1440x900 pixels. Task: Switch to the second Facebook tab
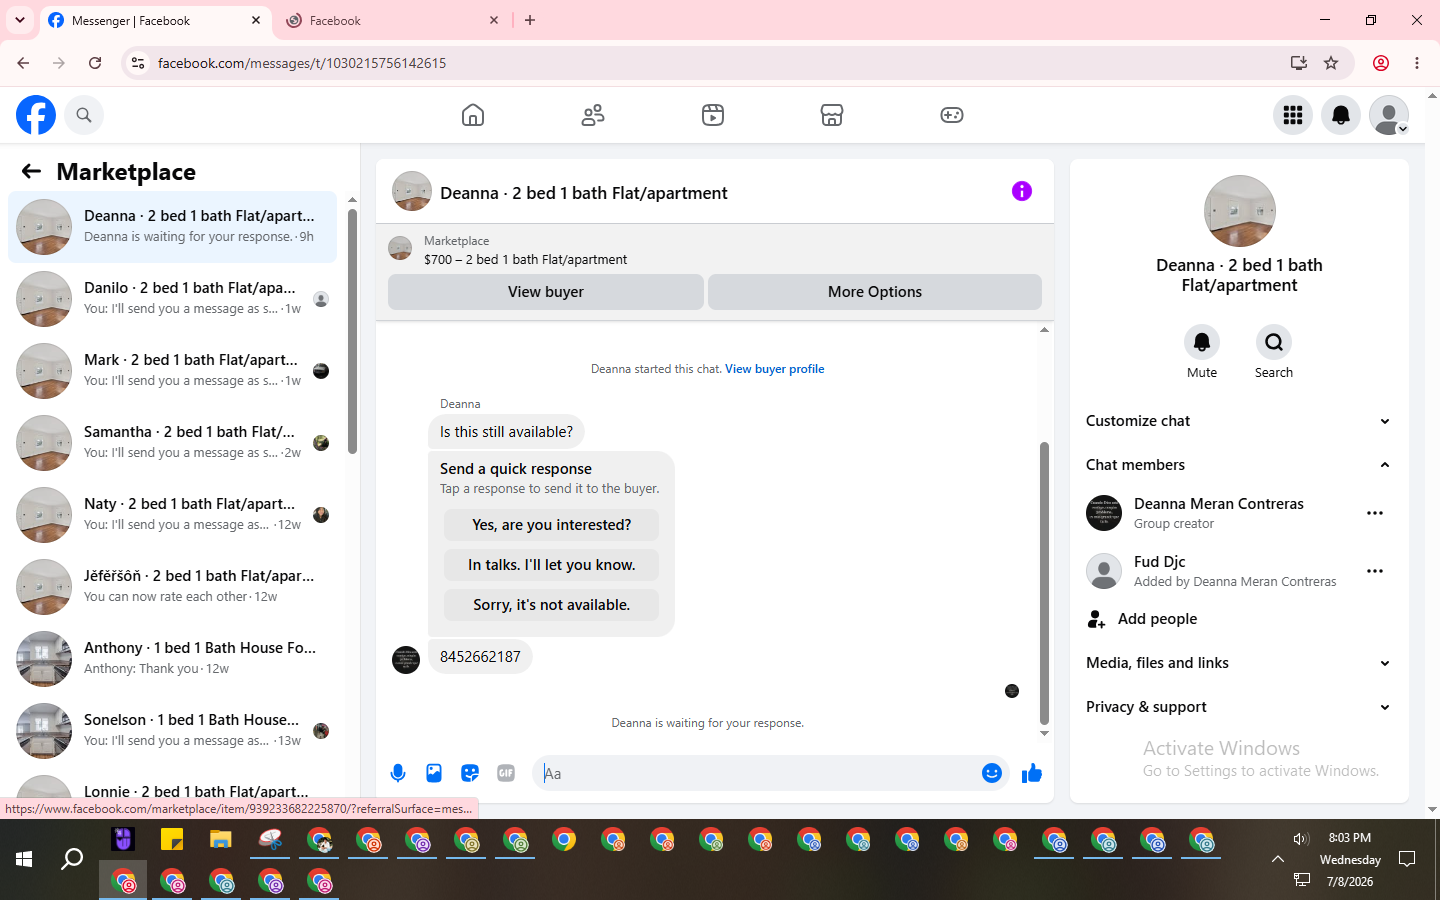point(393,20)
